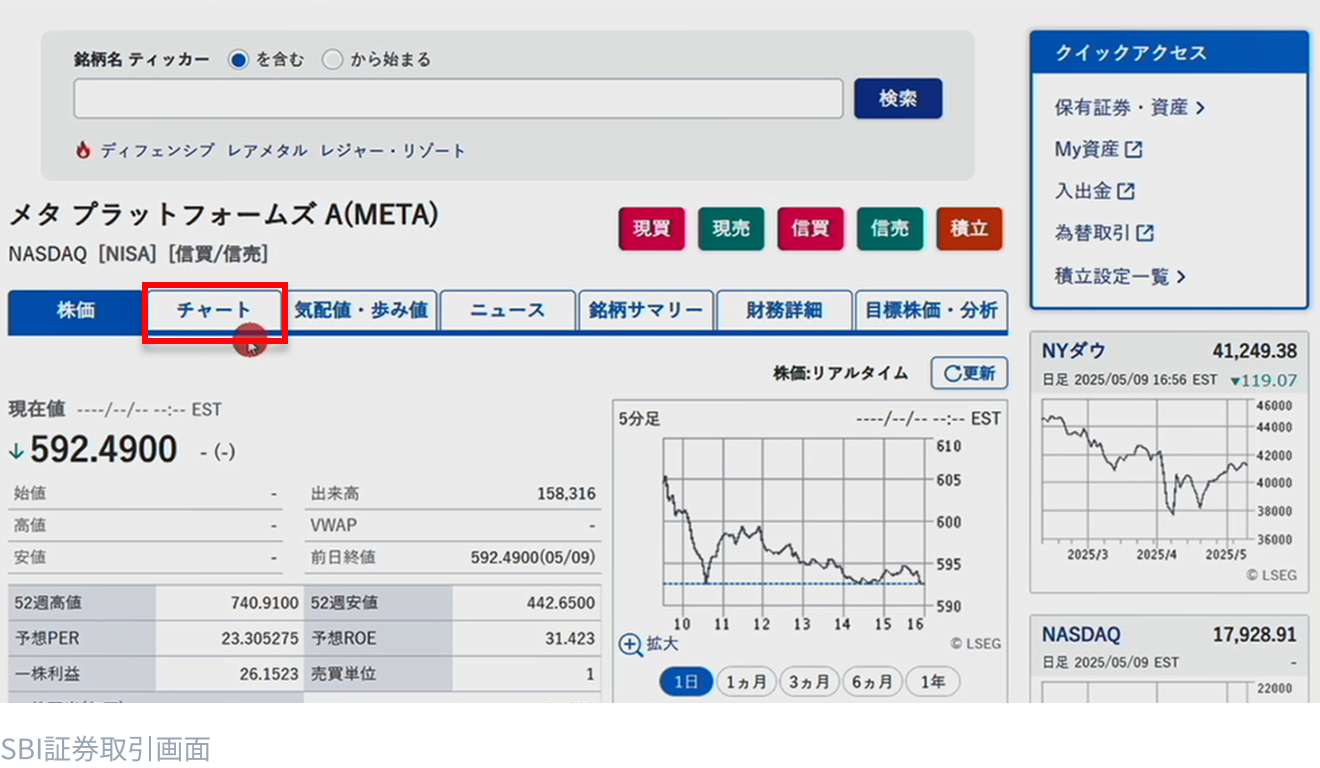Click the NASDAQ value 17,928.91

[1255, 634]
